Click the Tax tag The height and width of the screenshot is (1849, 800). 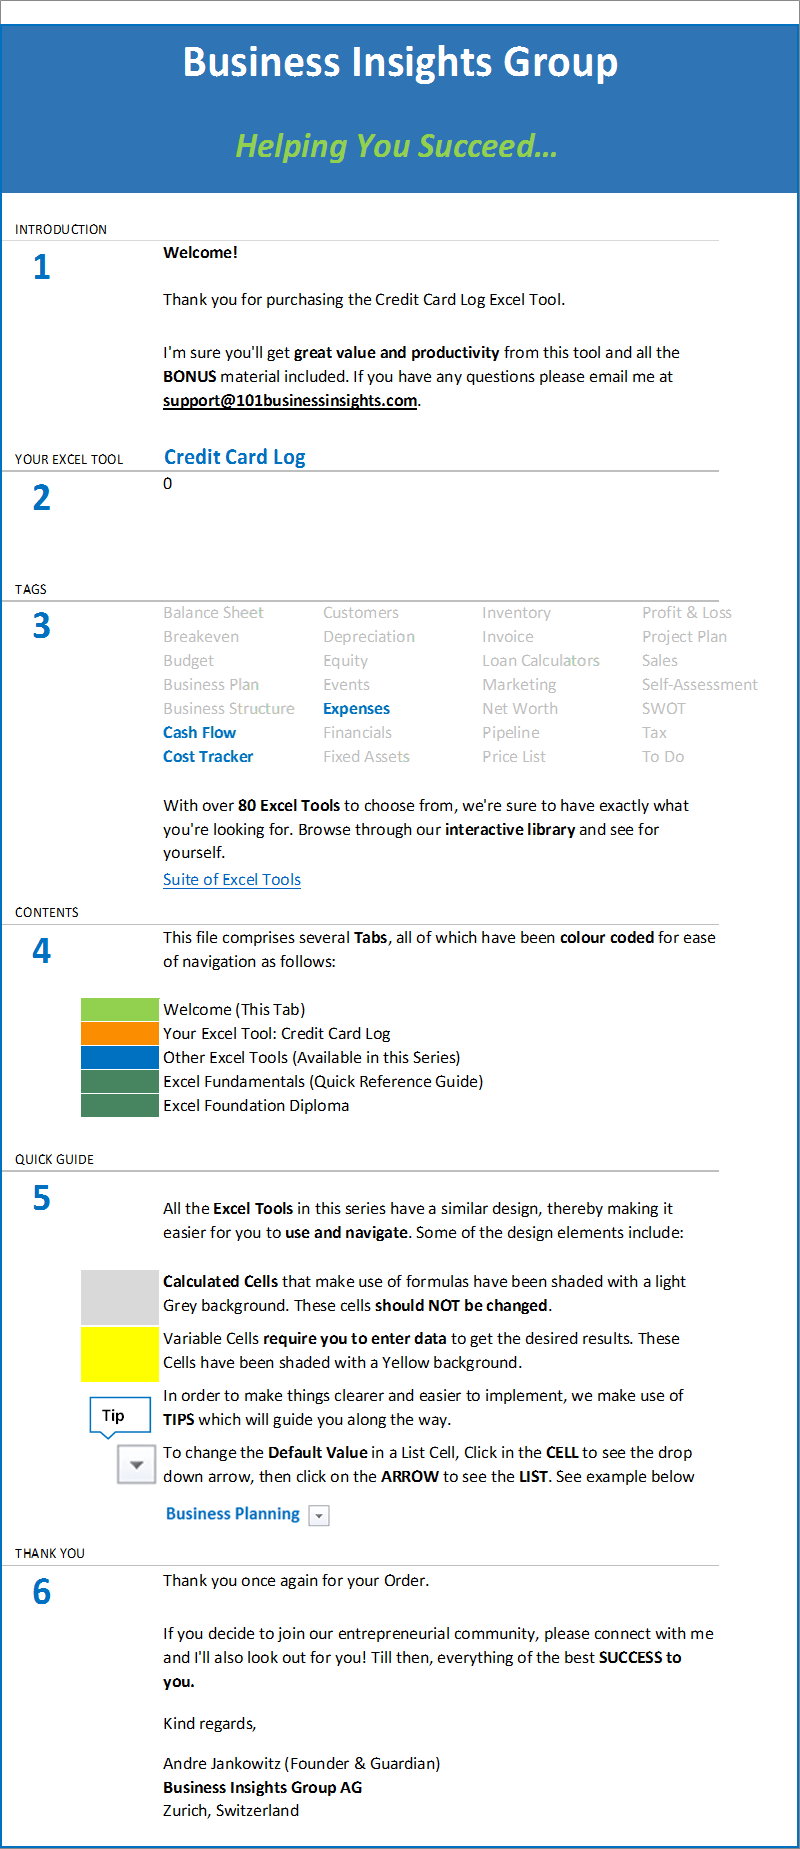tap(654, 732)
